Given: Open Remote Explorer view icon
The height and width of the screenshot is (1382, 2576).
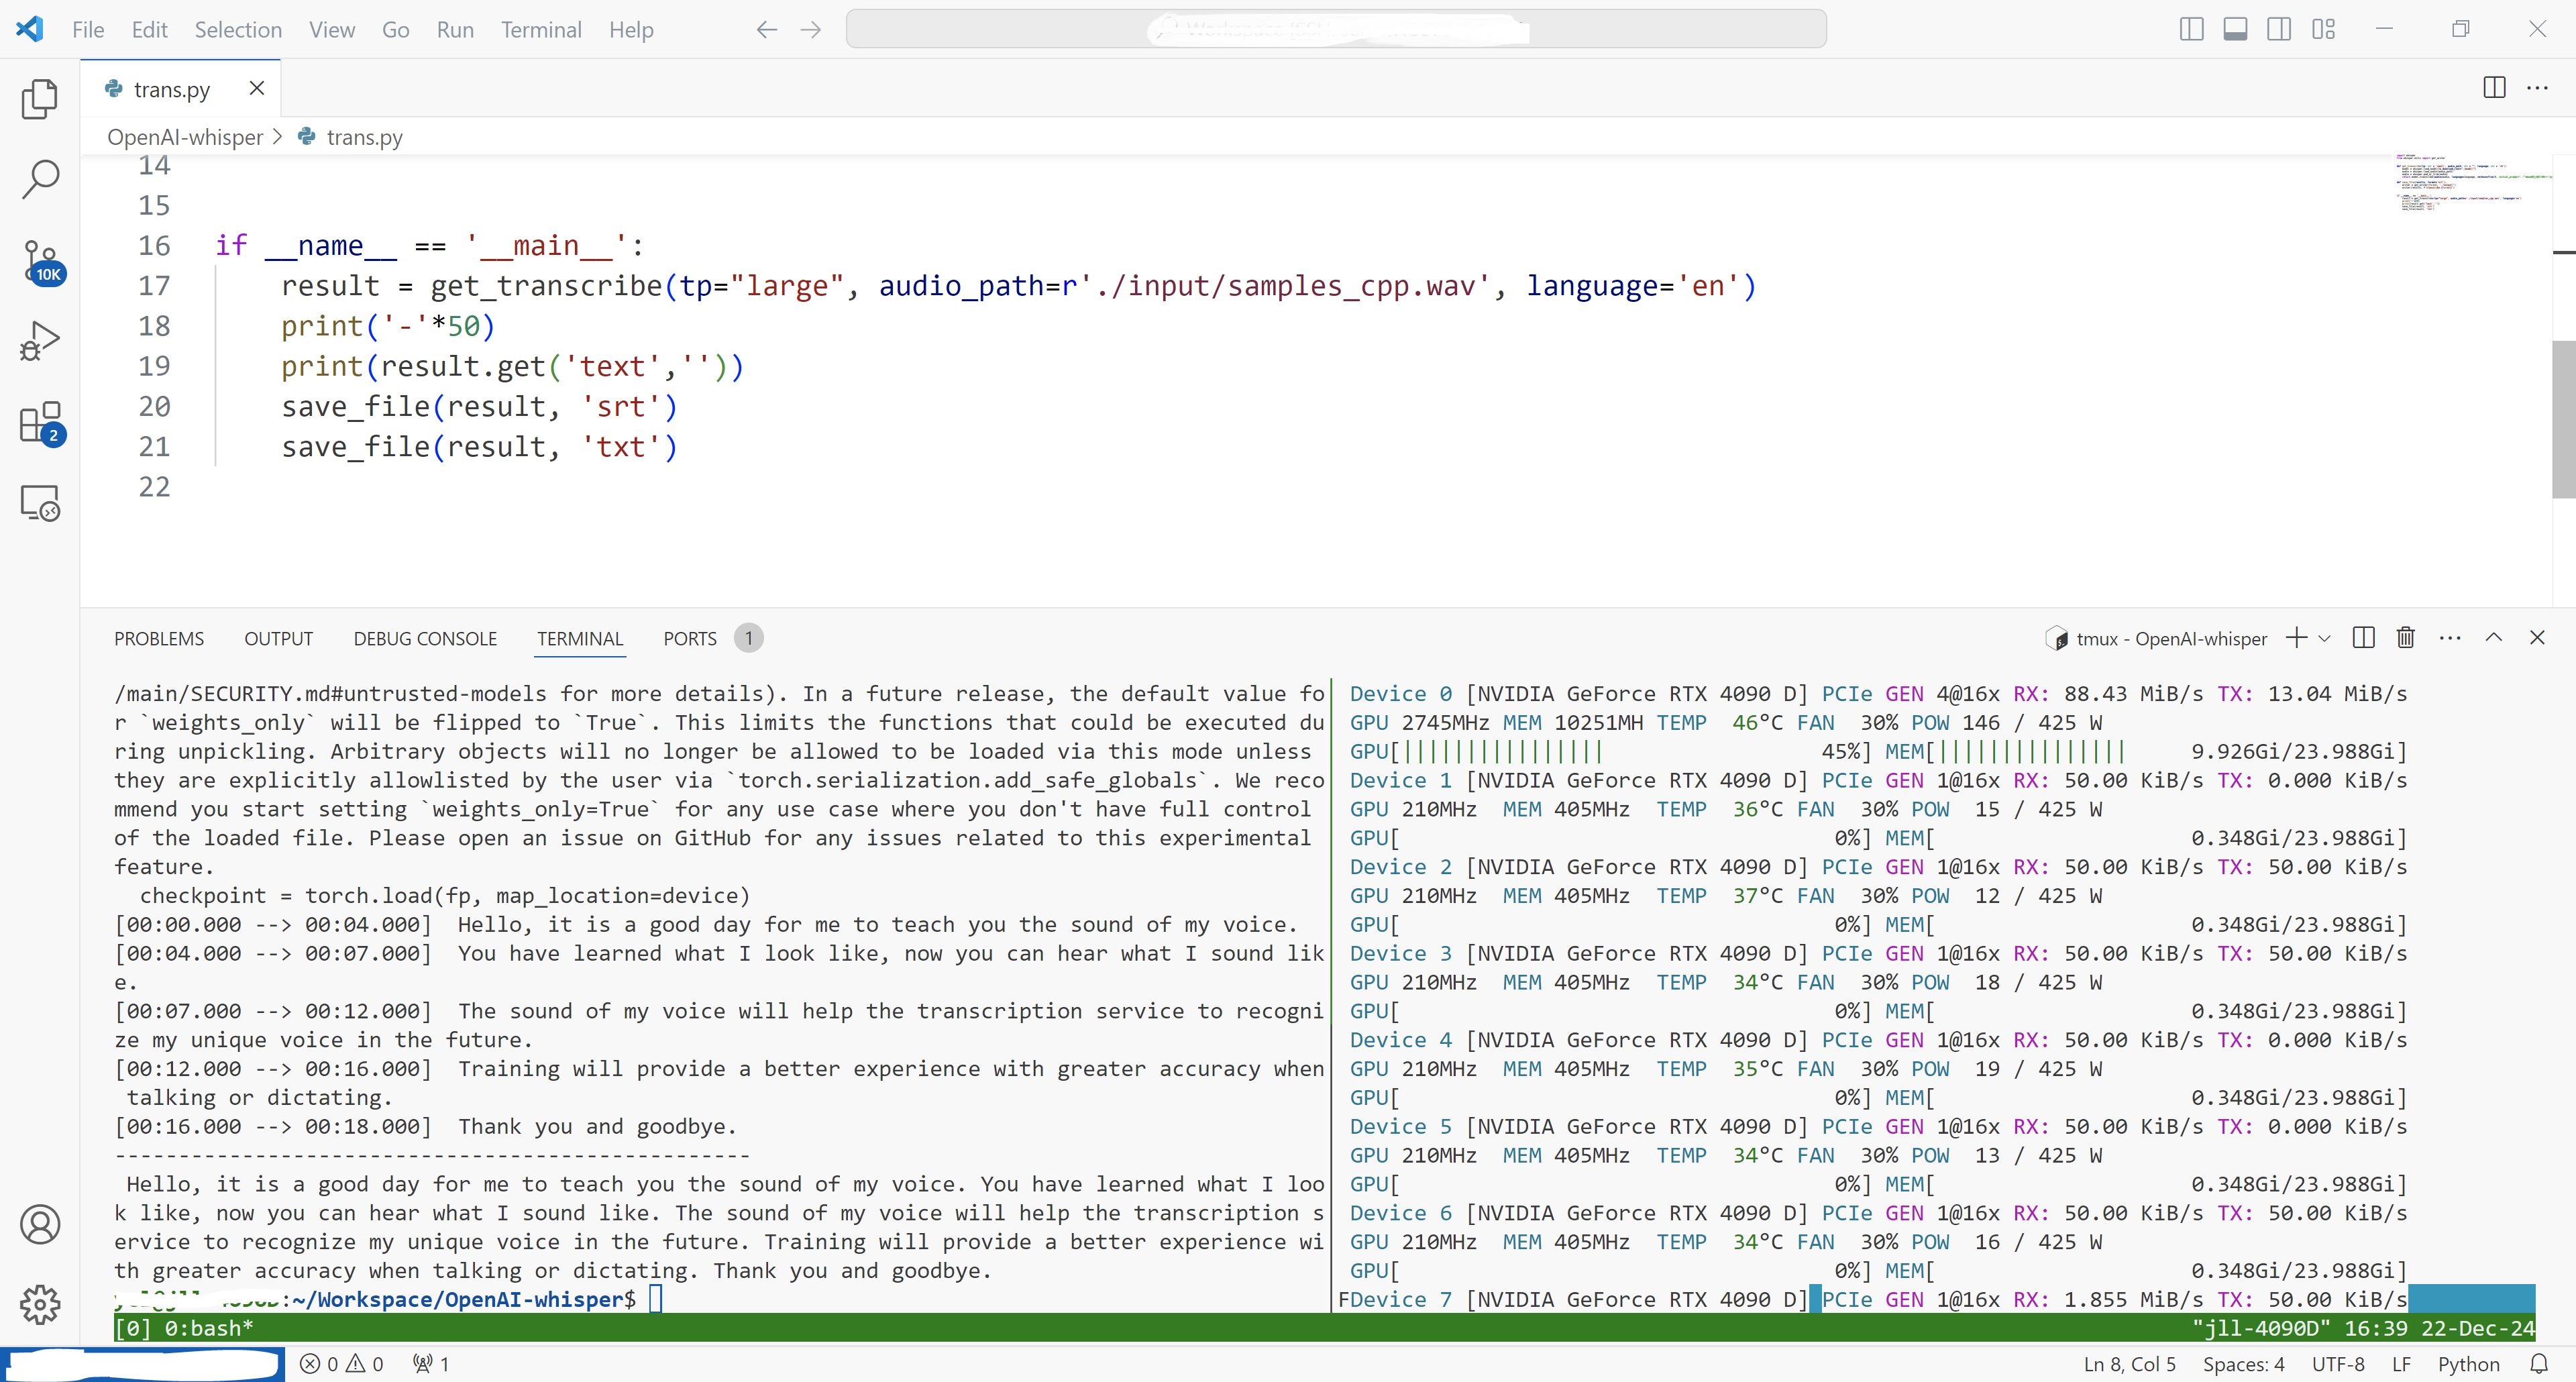Looking at the screenshot, I should pos(40,503).
